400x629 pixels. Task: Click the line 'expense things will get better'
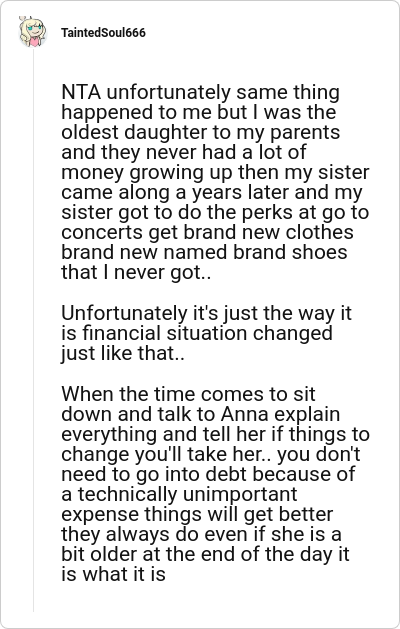[x=197, y=514]
